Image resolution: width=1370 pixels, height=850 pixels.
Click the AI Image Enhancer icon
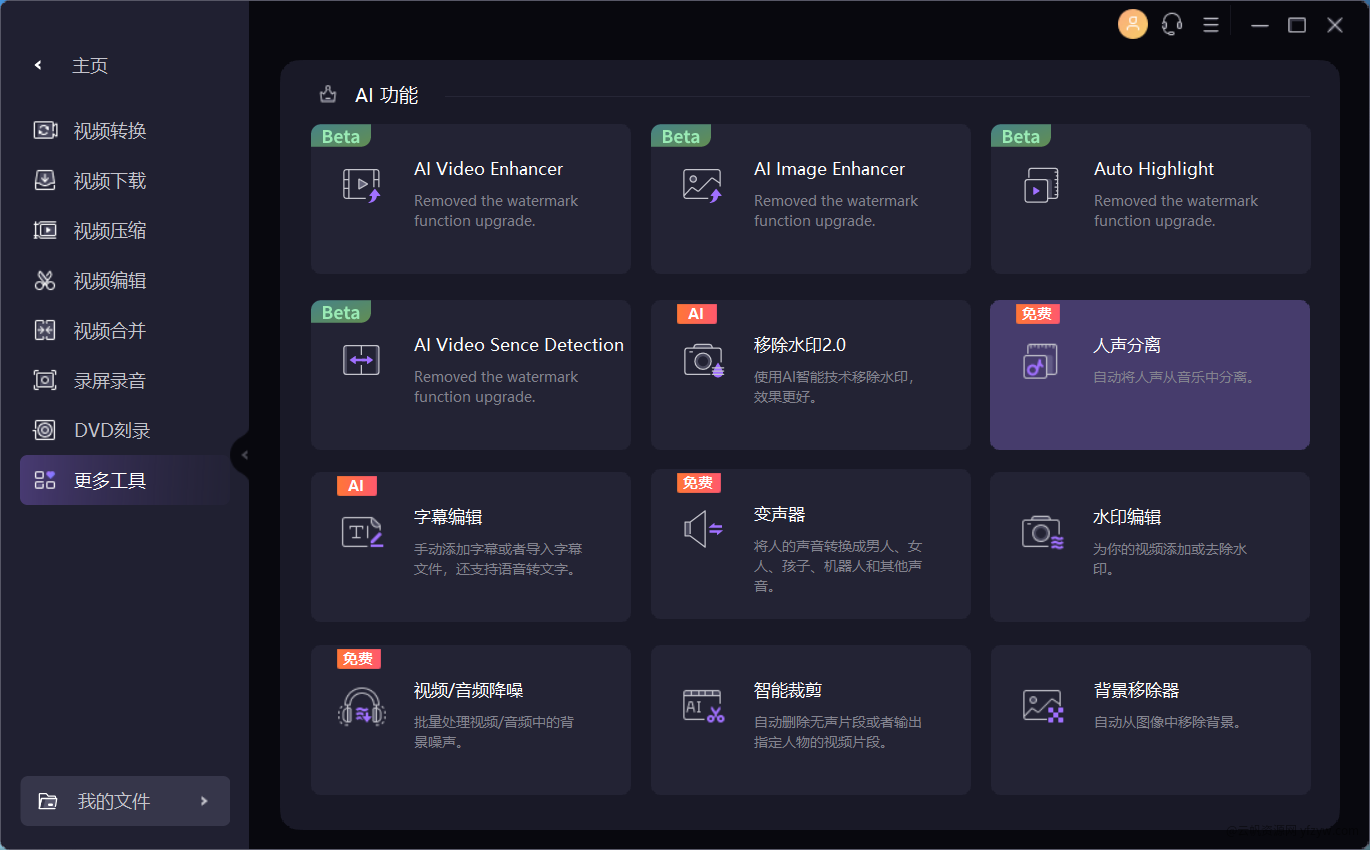(x=702, y=184)
